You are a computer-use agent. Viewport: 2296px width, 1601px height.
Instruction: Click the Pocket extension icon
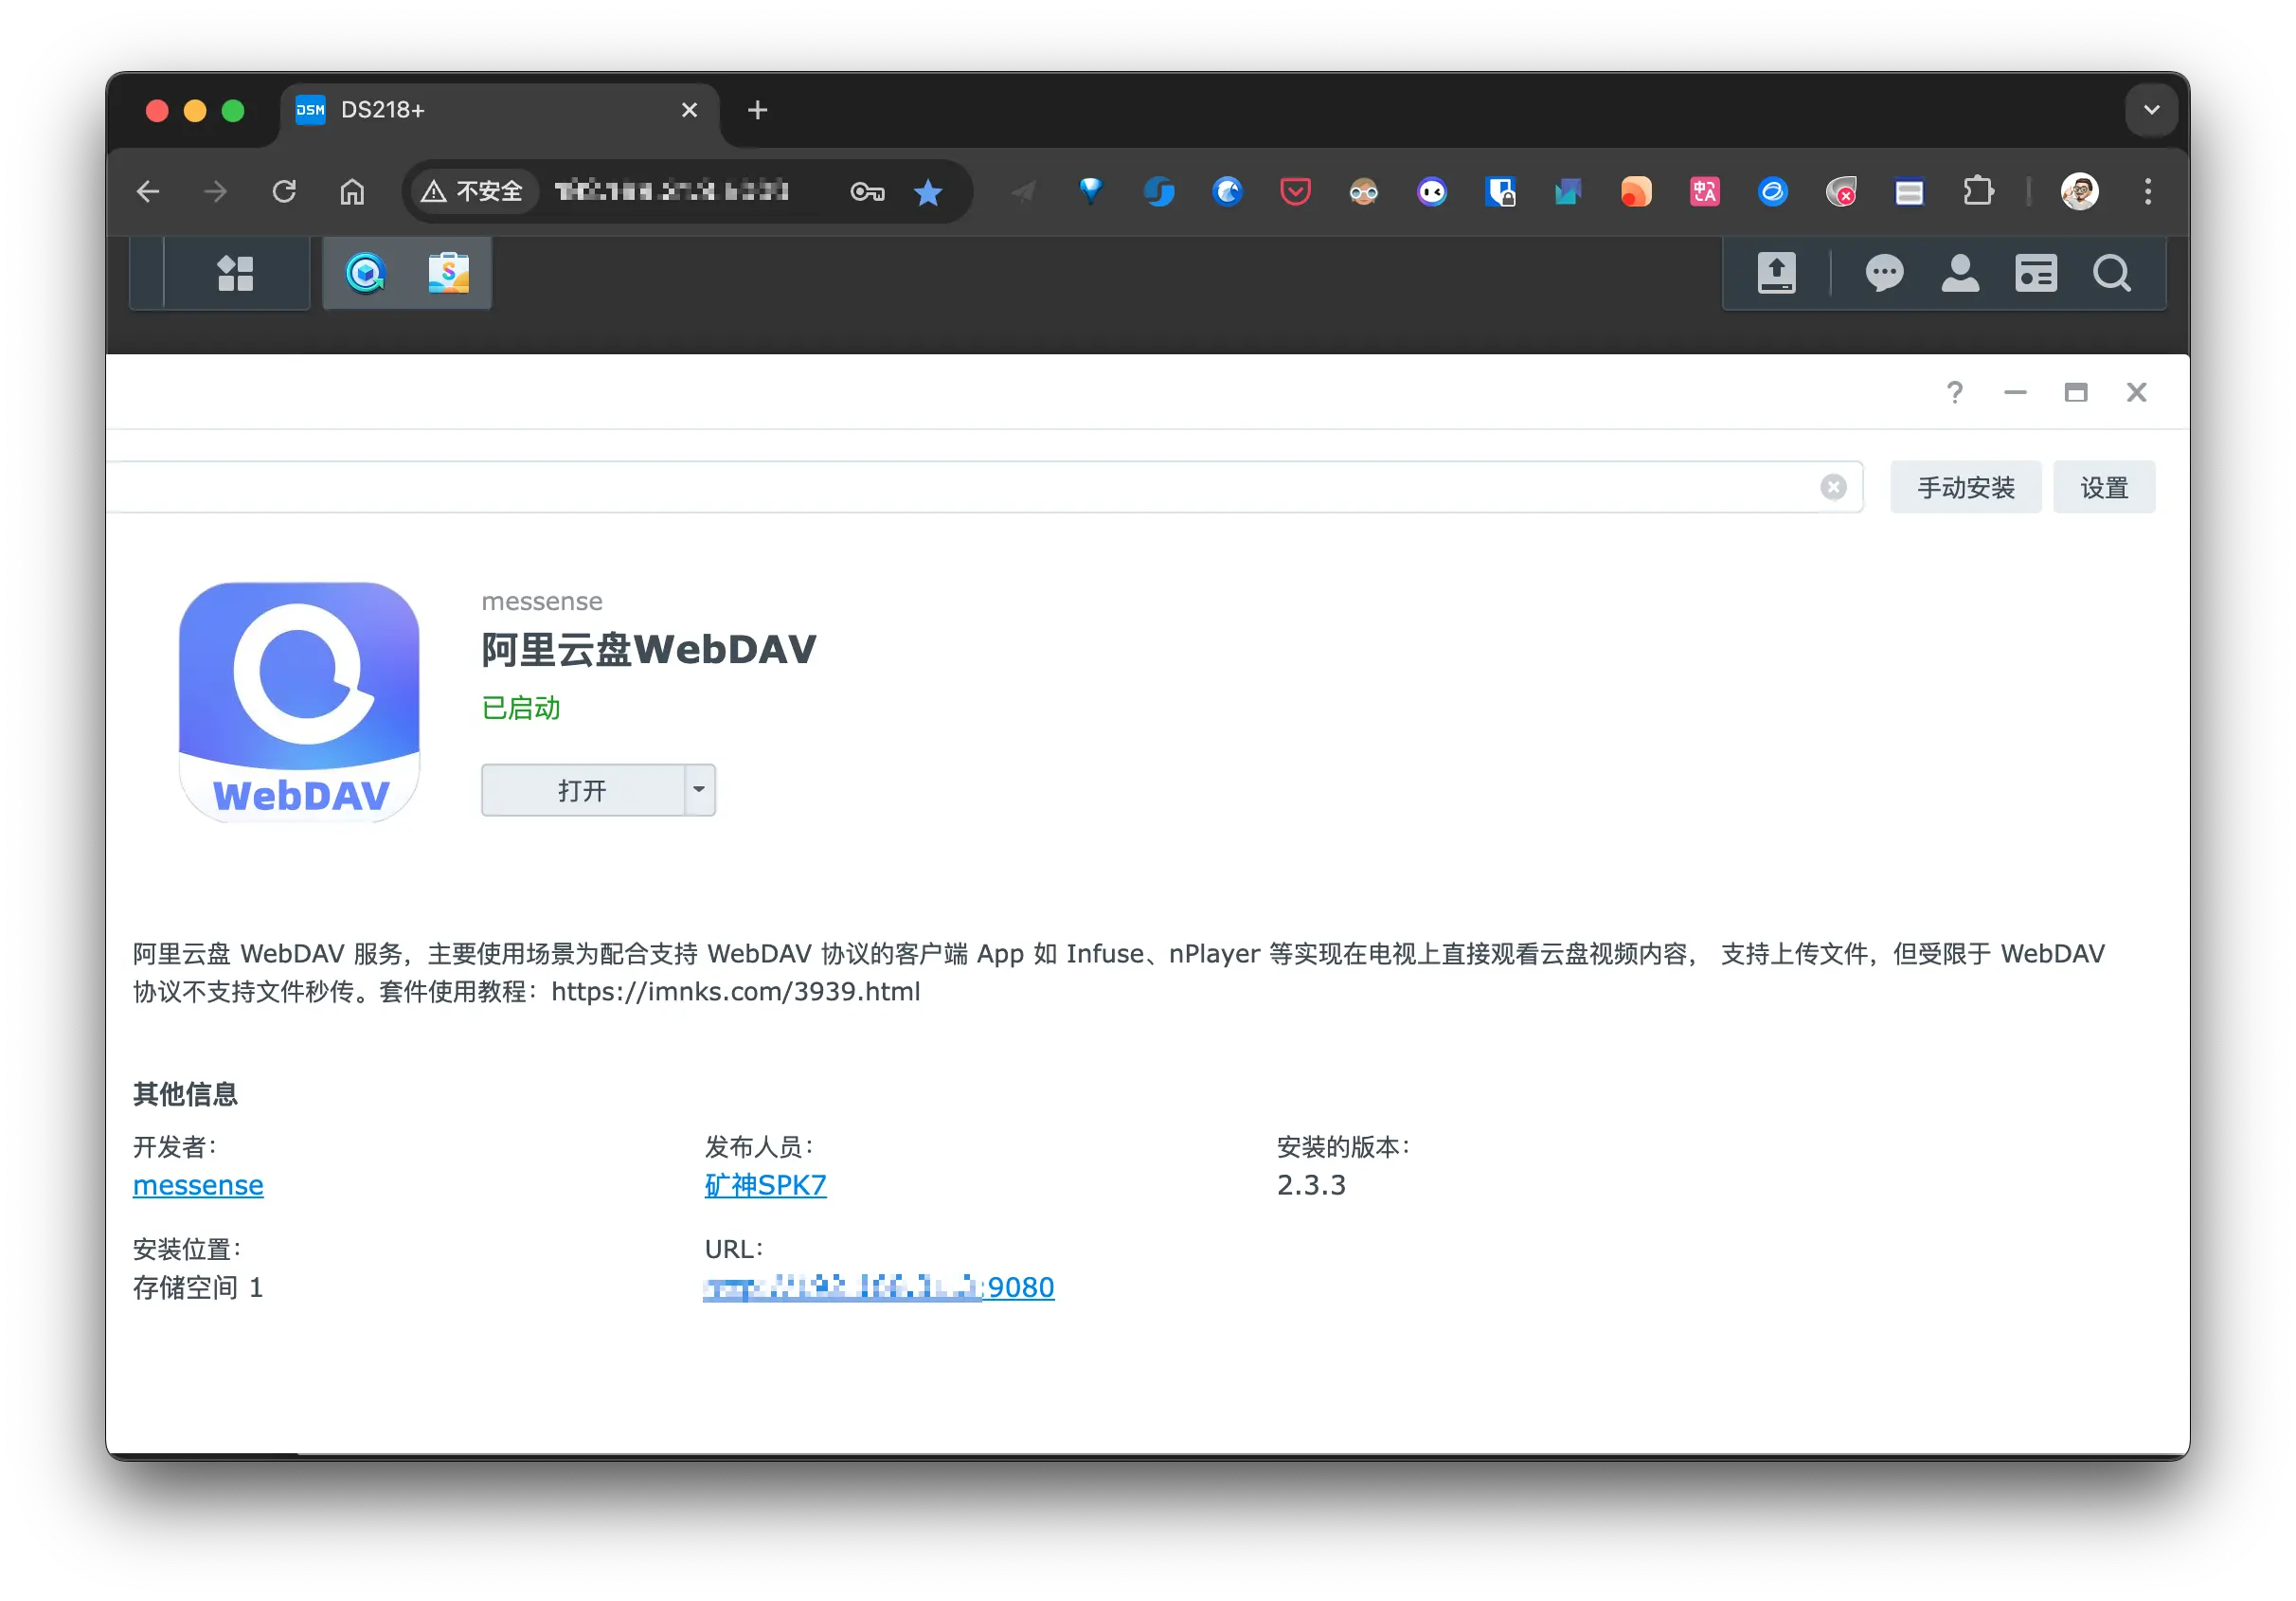pyautogui.click(x=1295, y=191)
